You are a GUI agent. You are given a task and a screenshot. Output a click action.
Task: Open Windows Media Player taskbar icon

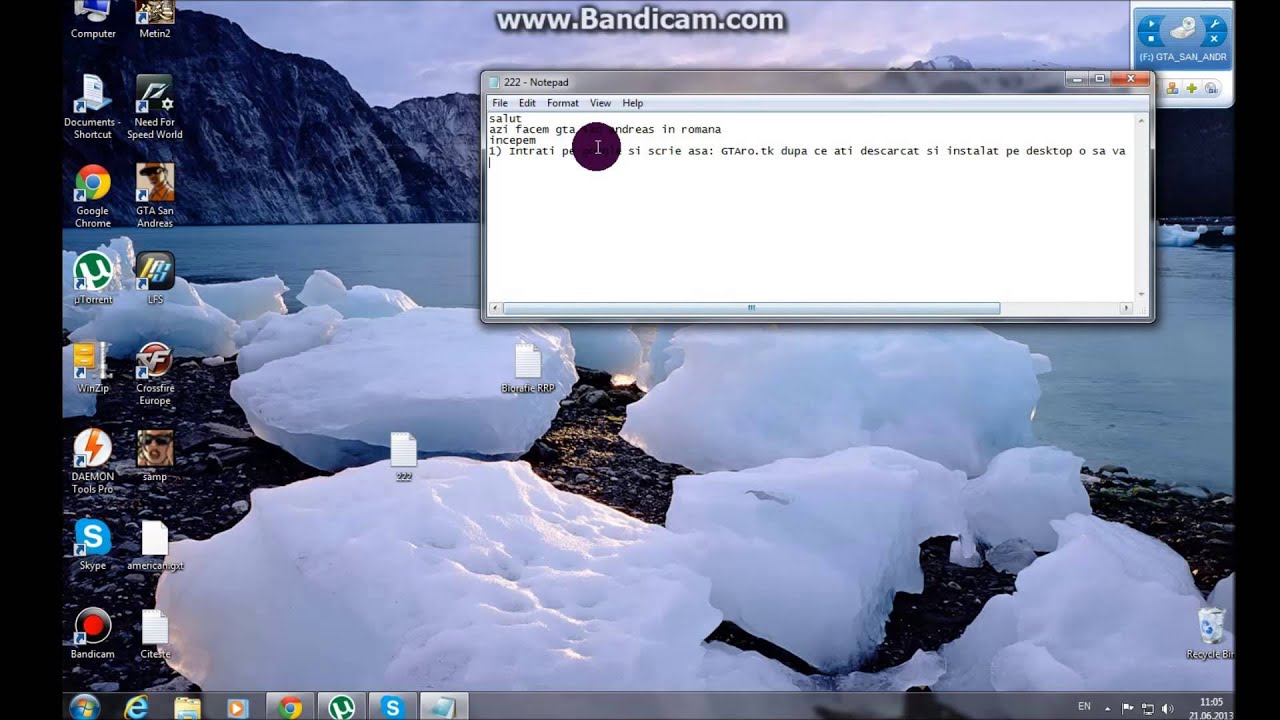click(237, 707)
